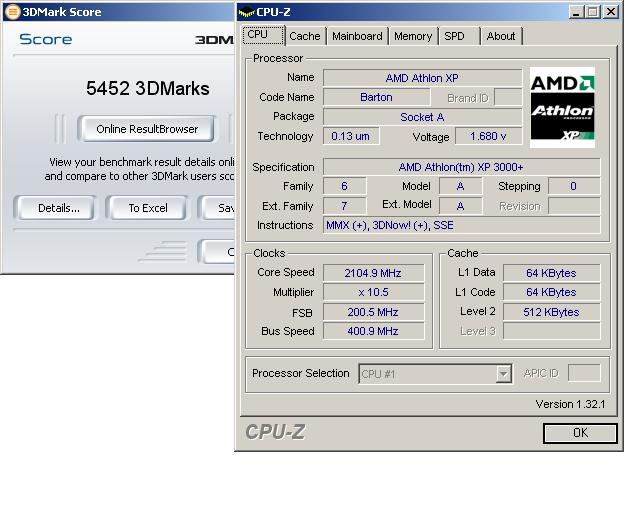This screenshot has width=640, height=512.
Task: Click the Multiplier value x 10.5
Action: 373,292
